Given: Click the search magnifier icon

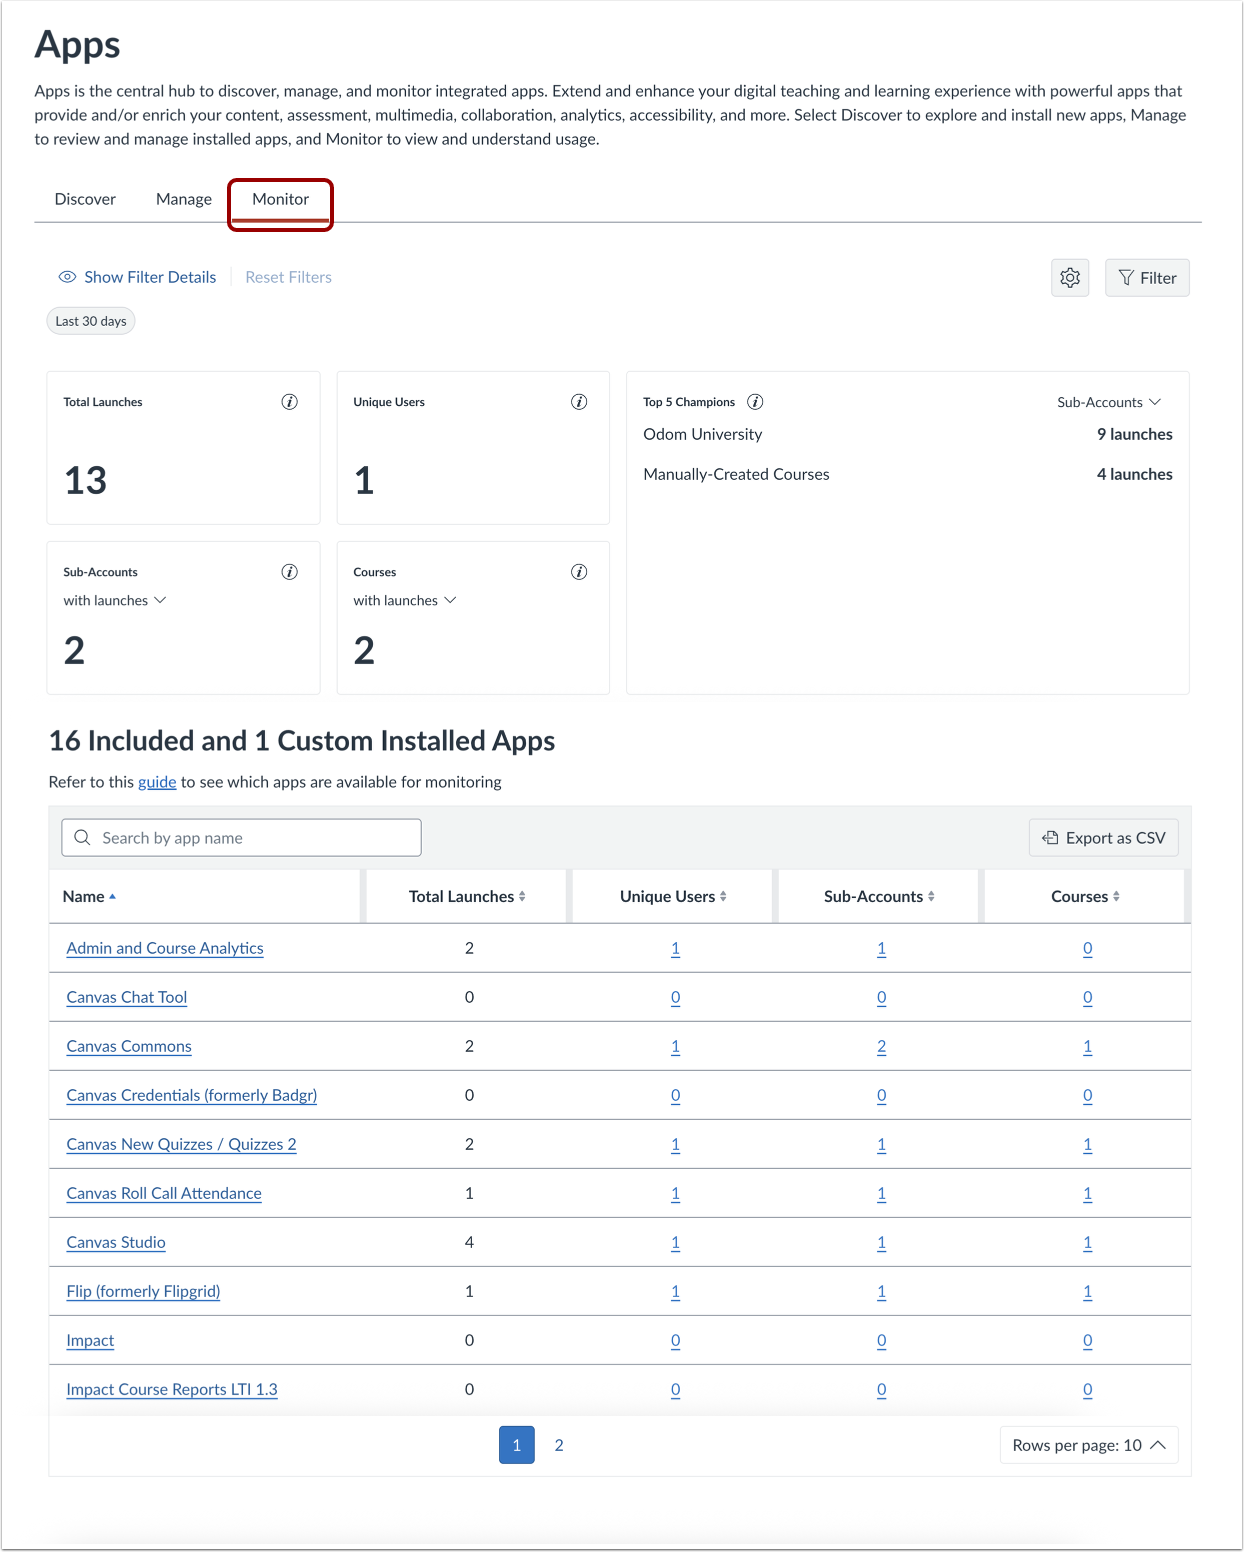Looking at the screenshot, I should [x=82, y=837].
